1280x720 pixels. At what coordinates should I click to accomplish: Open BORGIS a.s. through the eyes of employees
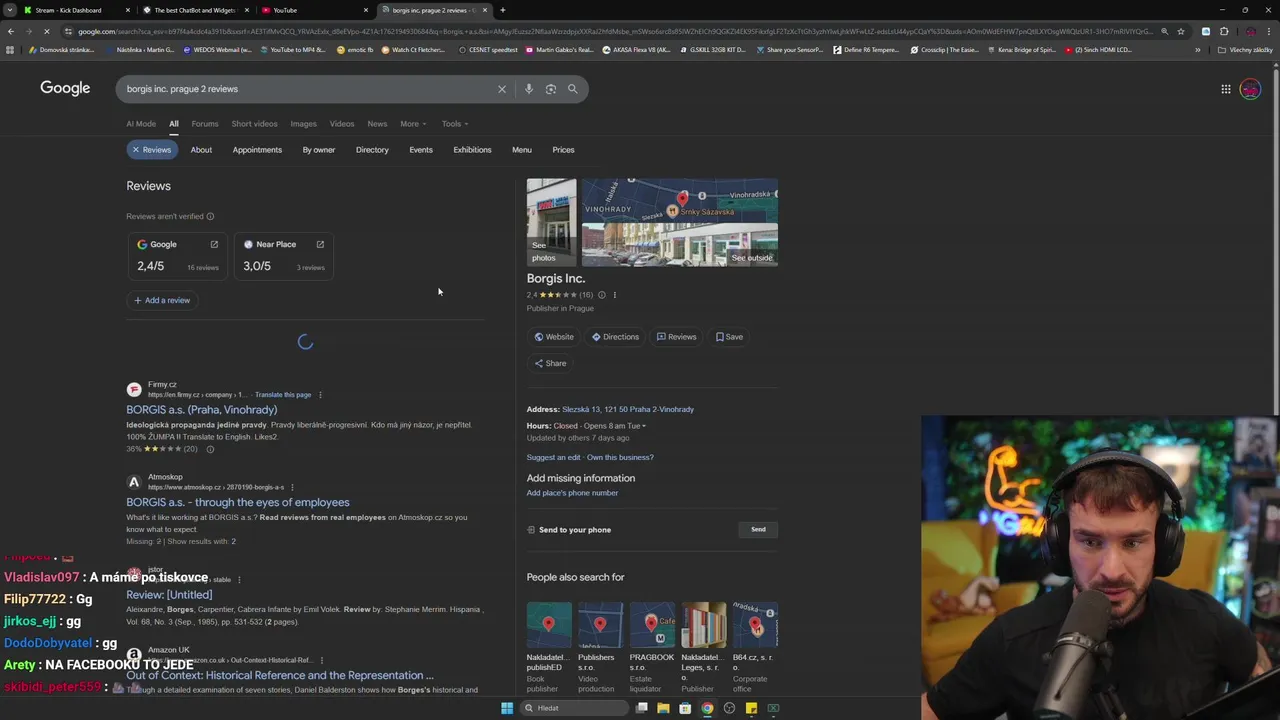tap(238, 503)
